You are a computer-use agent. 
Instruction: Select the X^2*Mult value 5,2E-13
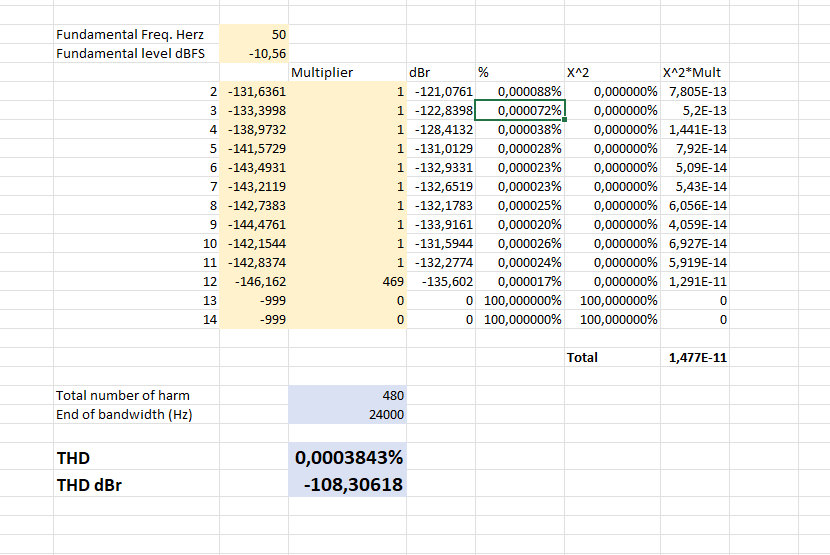click(x=694, y=111)
